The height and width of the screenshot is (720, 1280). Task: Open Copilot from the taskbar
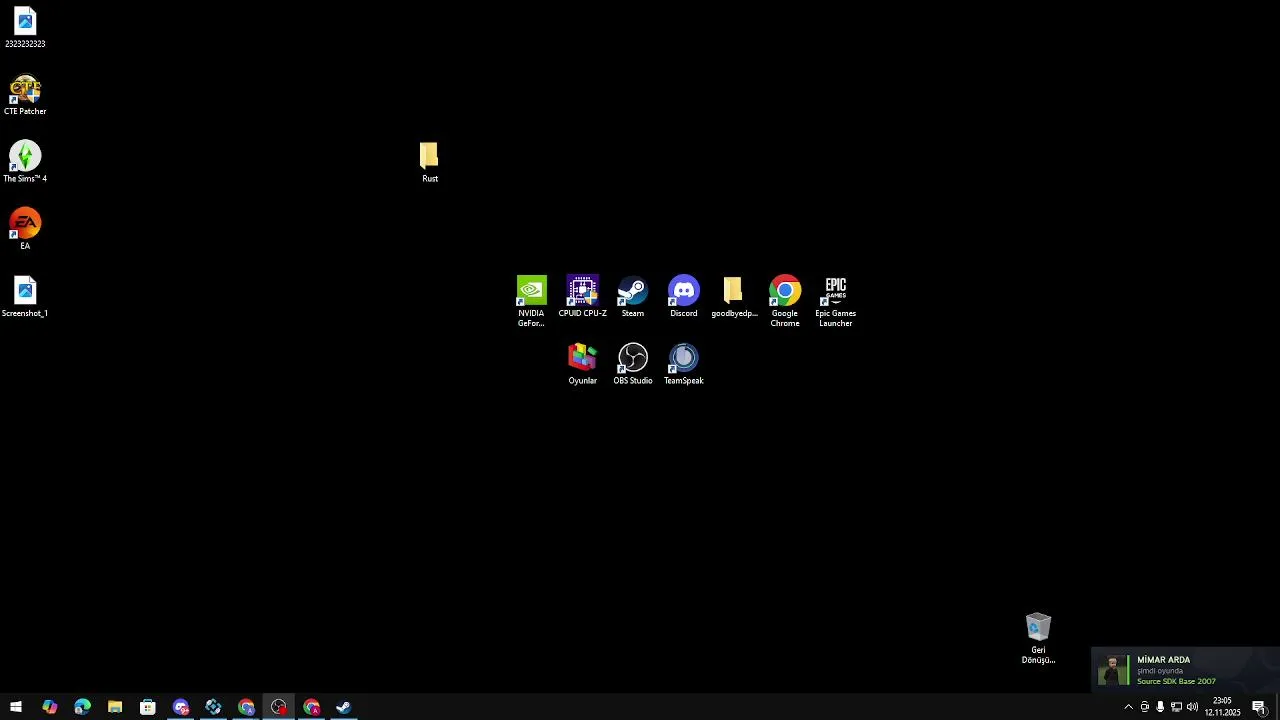(x=49, y=707)
